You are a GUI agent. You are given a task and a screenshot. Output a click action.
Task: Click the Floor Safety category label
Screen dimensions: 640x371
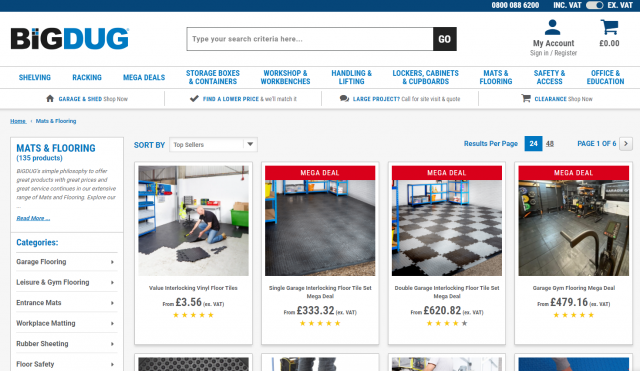(x=35, y=364)
